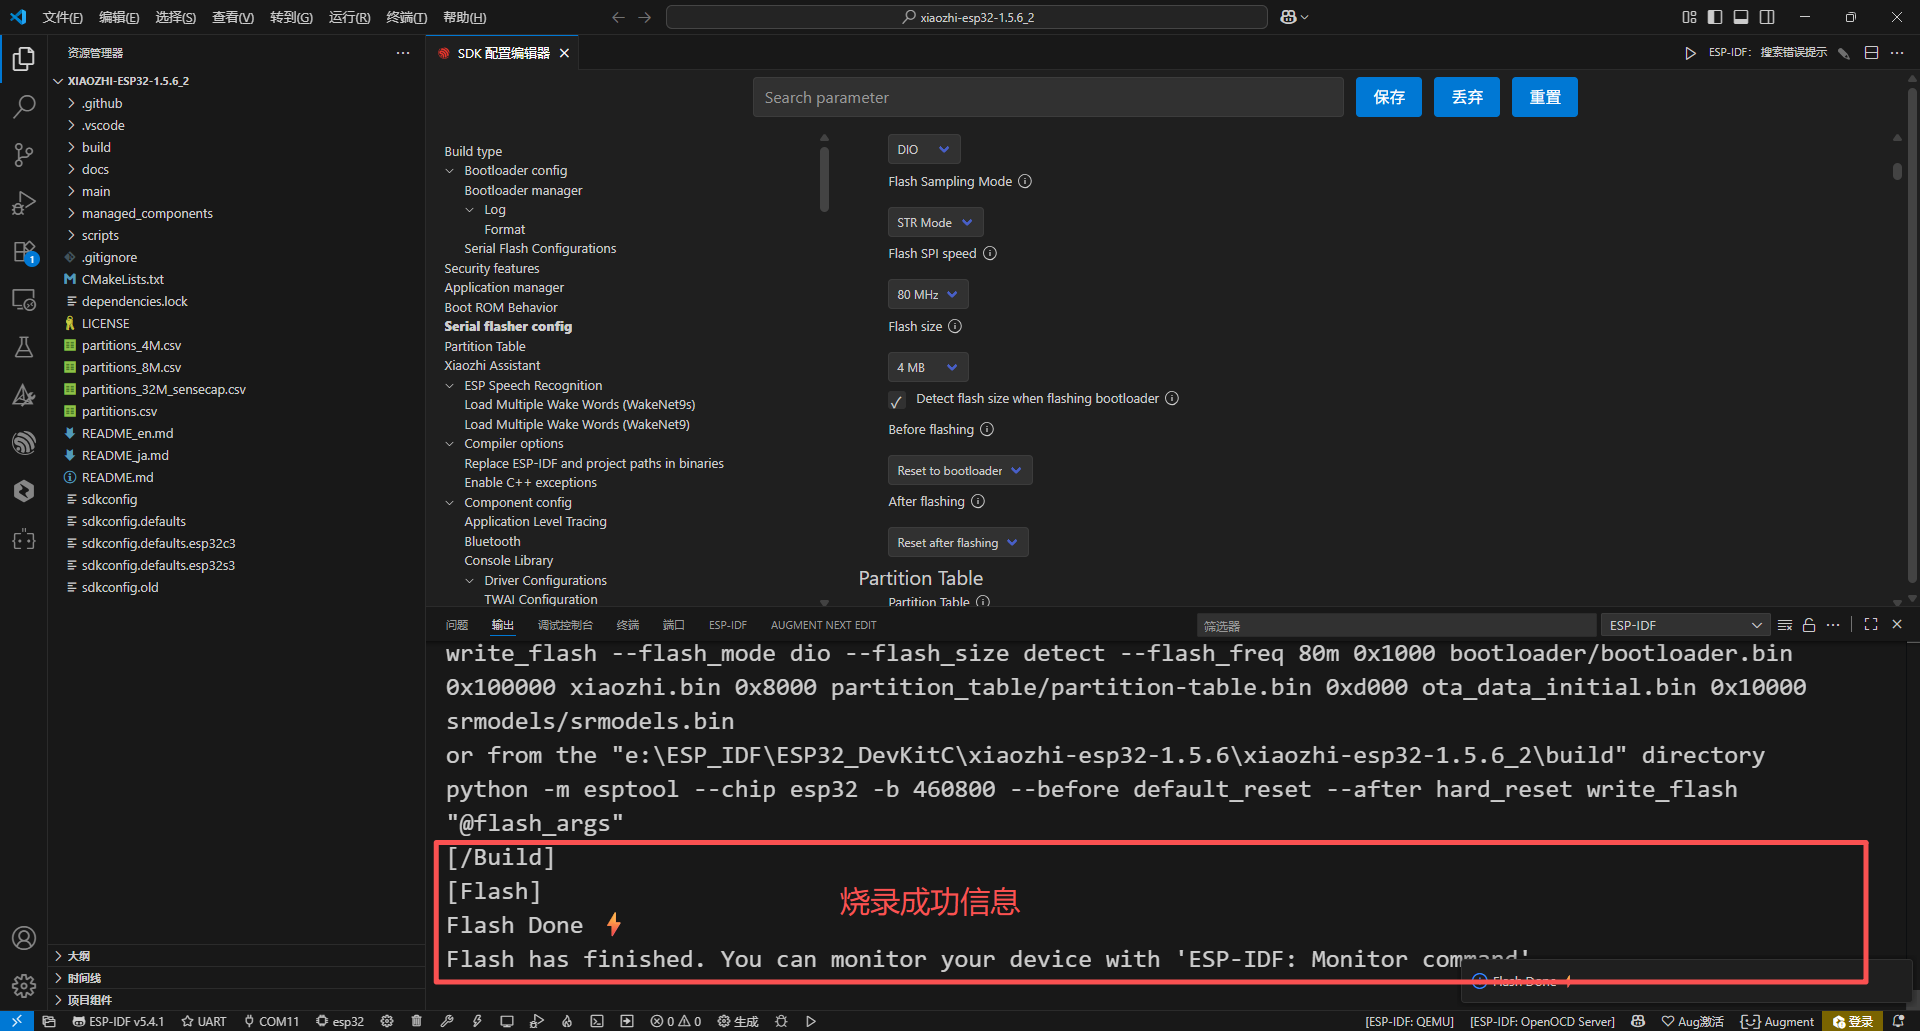Maximize the panel size icon
1920x1031 pixels.
click(1871, 624)
